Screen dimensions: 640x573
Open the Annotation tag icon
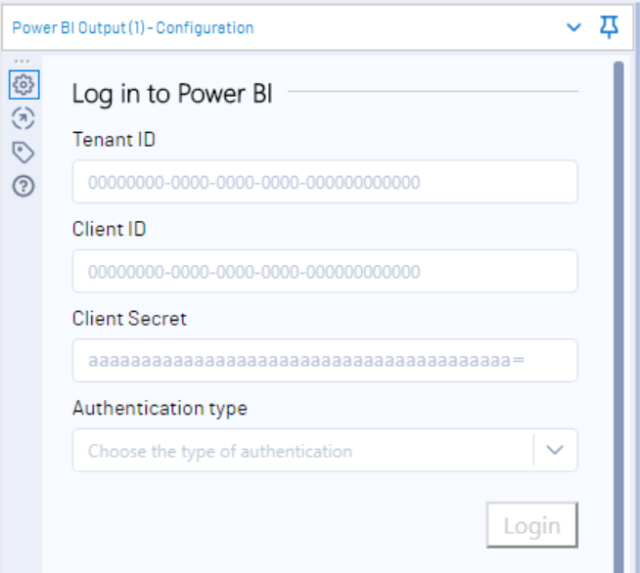pos(23,152)
